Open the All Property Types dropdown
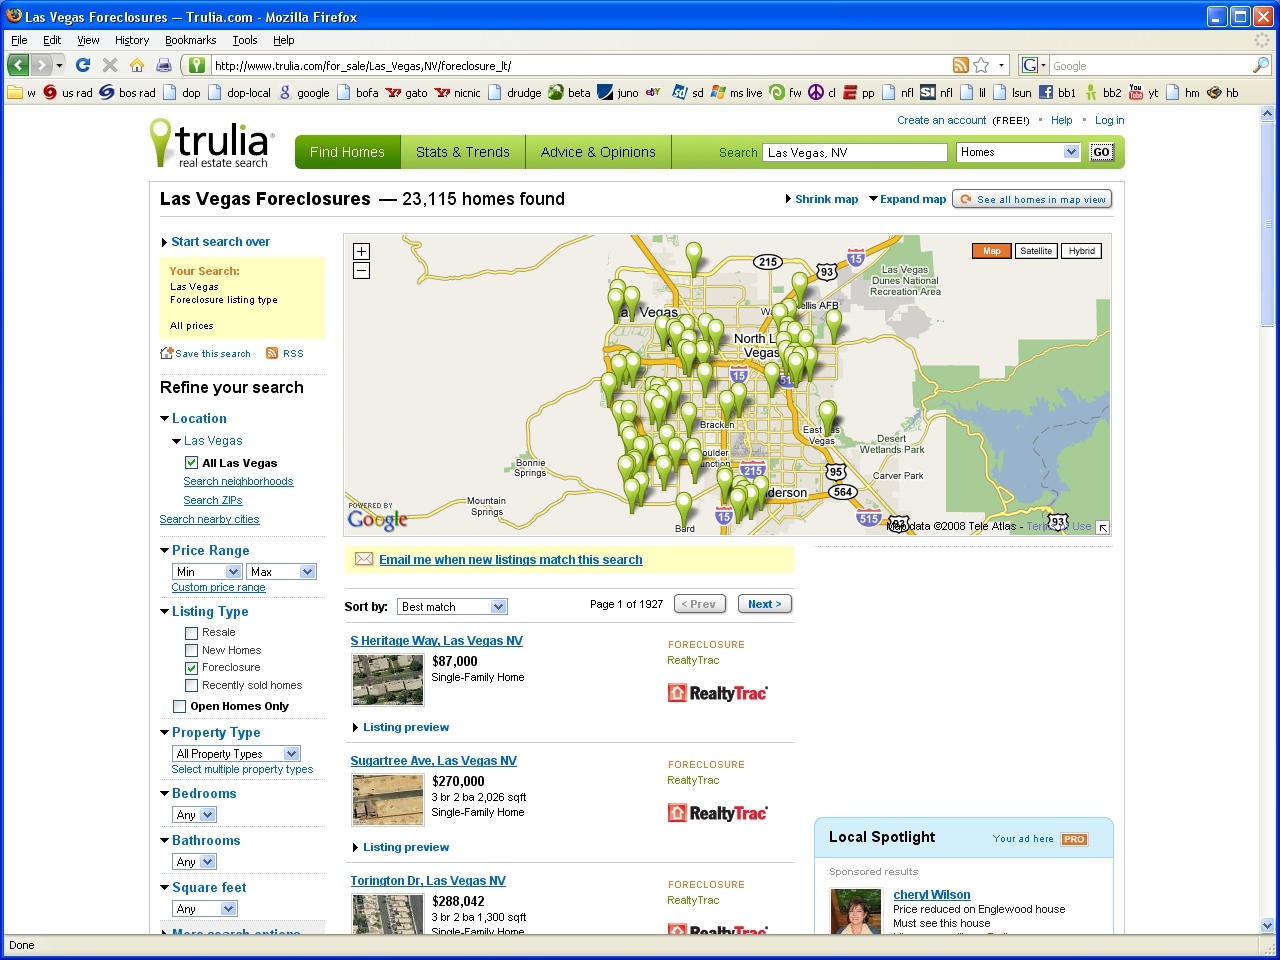The image size is (1280, 960). pos(236,754)
